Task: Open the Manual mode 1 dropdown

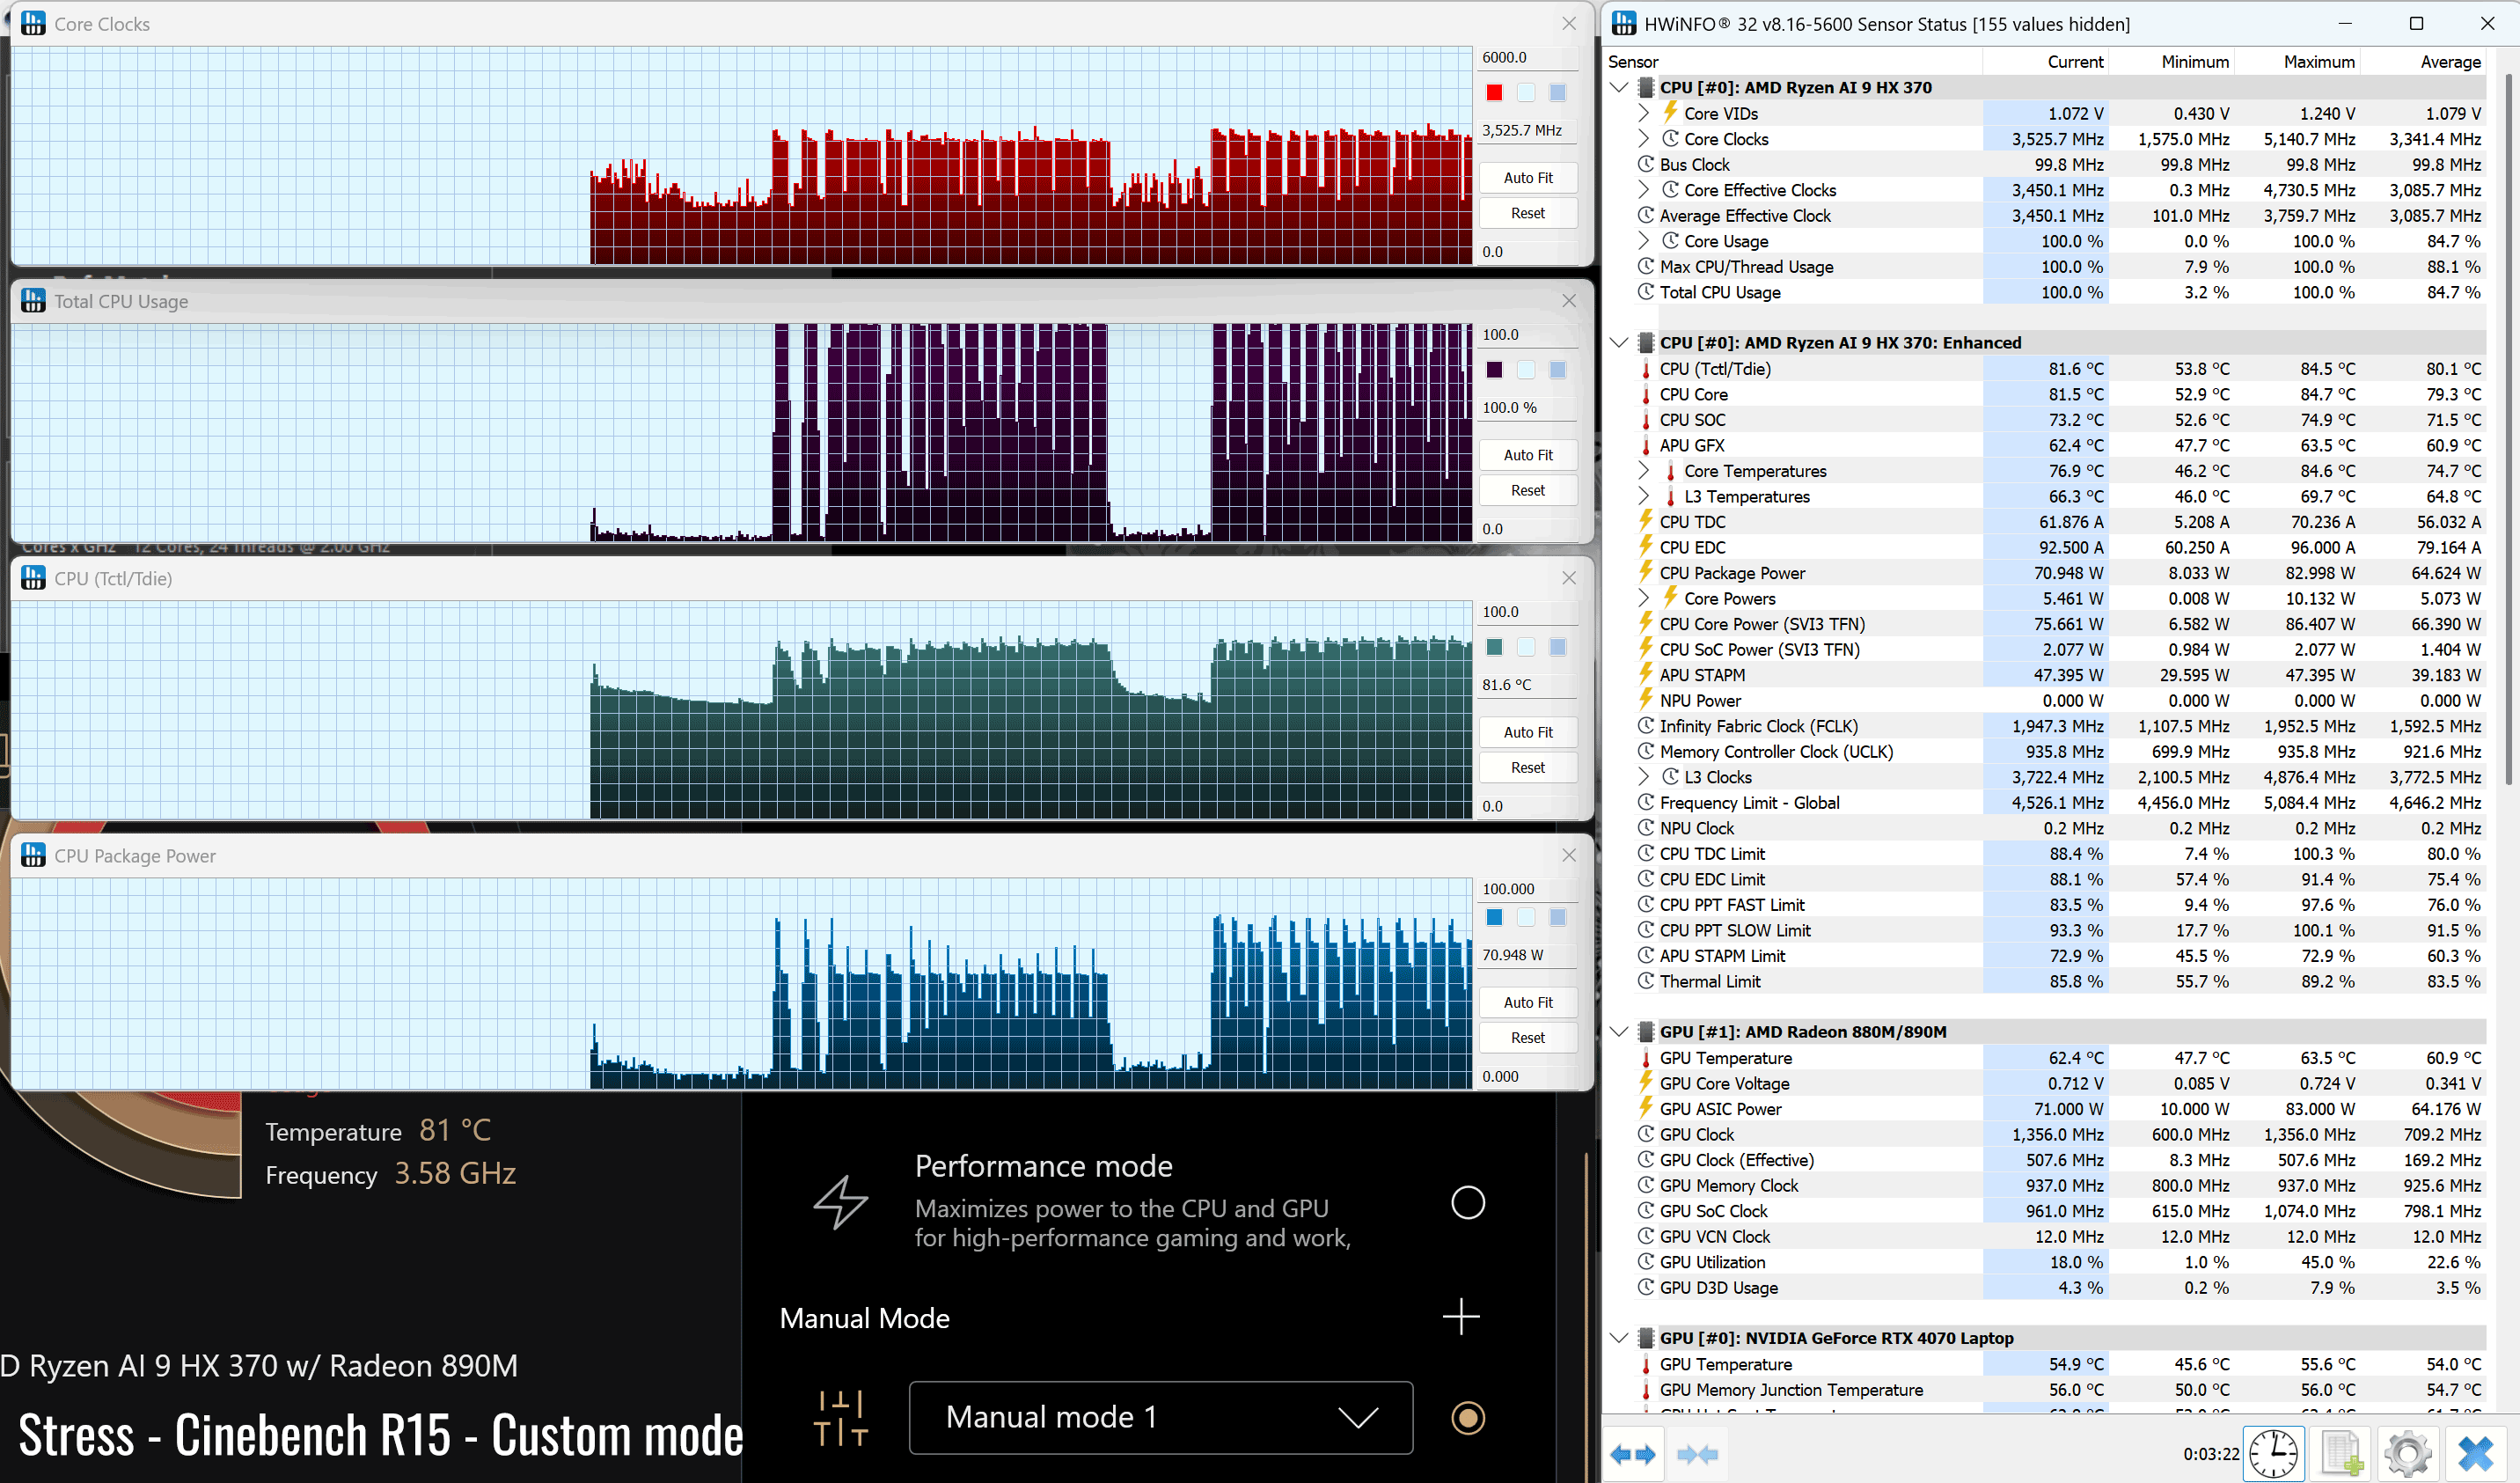Action: pos(1160,1418)
